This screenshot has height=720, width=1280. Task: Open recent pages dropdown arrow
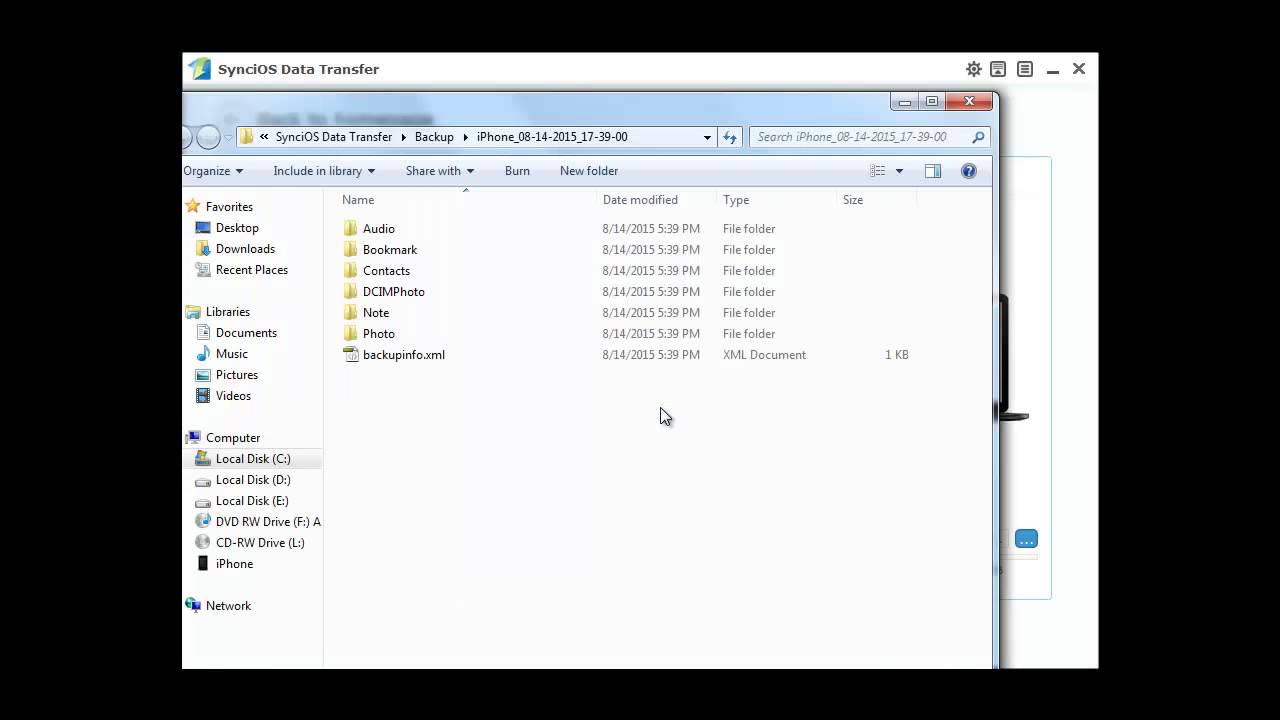(x=228, y=137)
